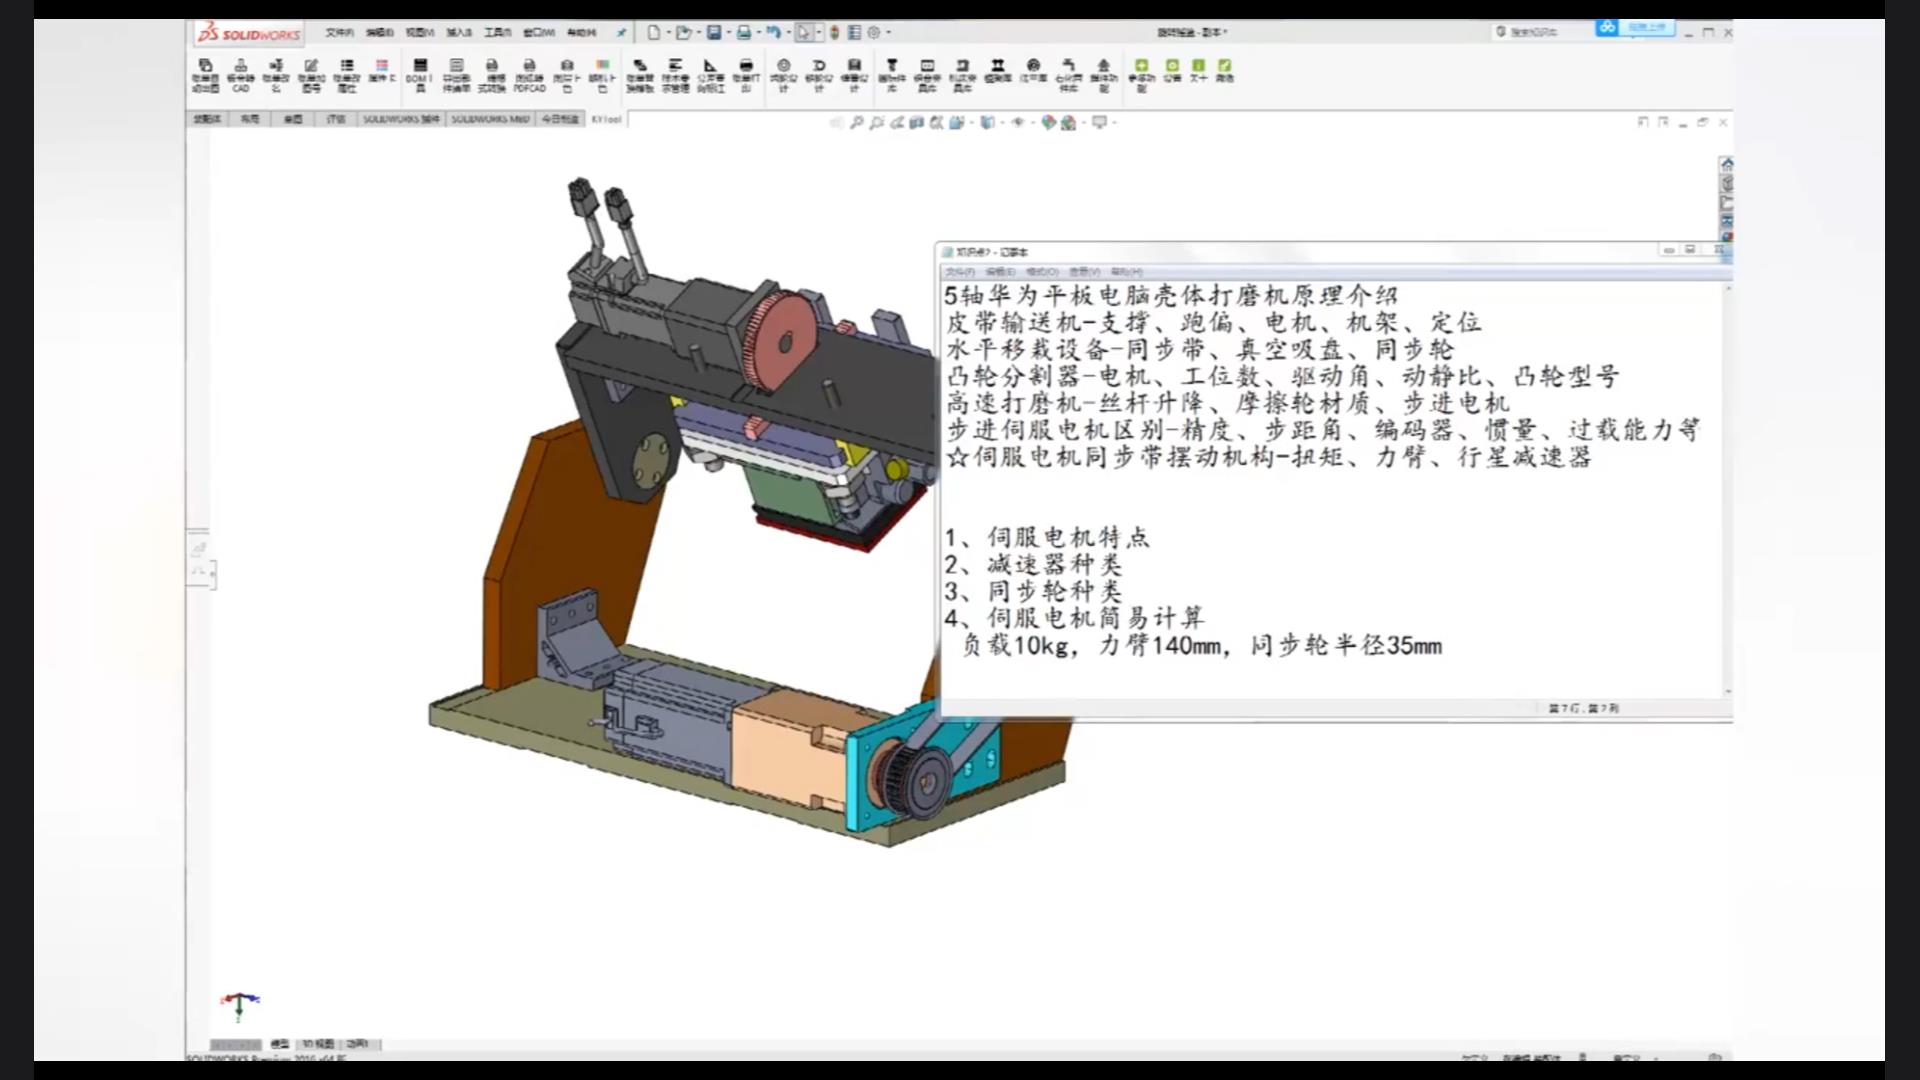Click the CAD export toolbar icon
1920x1080 pixels.
click(x=241, y=75)
